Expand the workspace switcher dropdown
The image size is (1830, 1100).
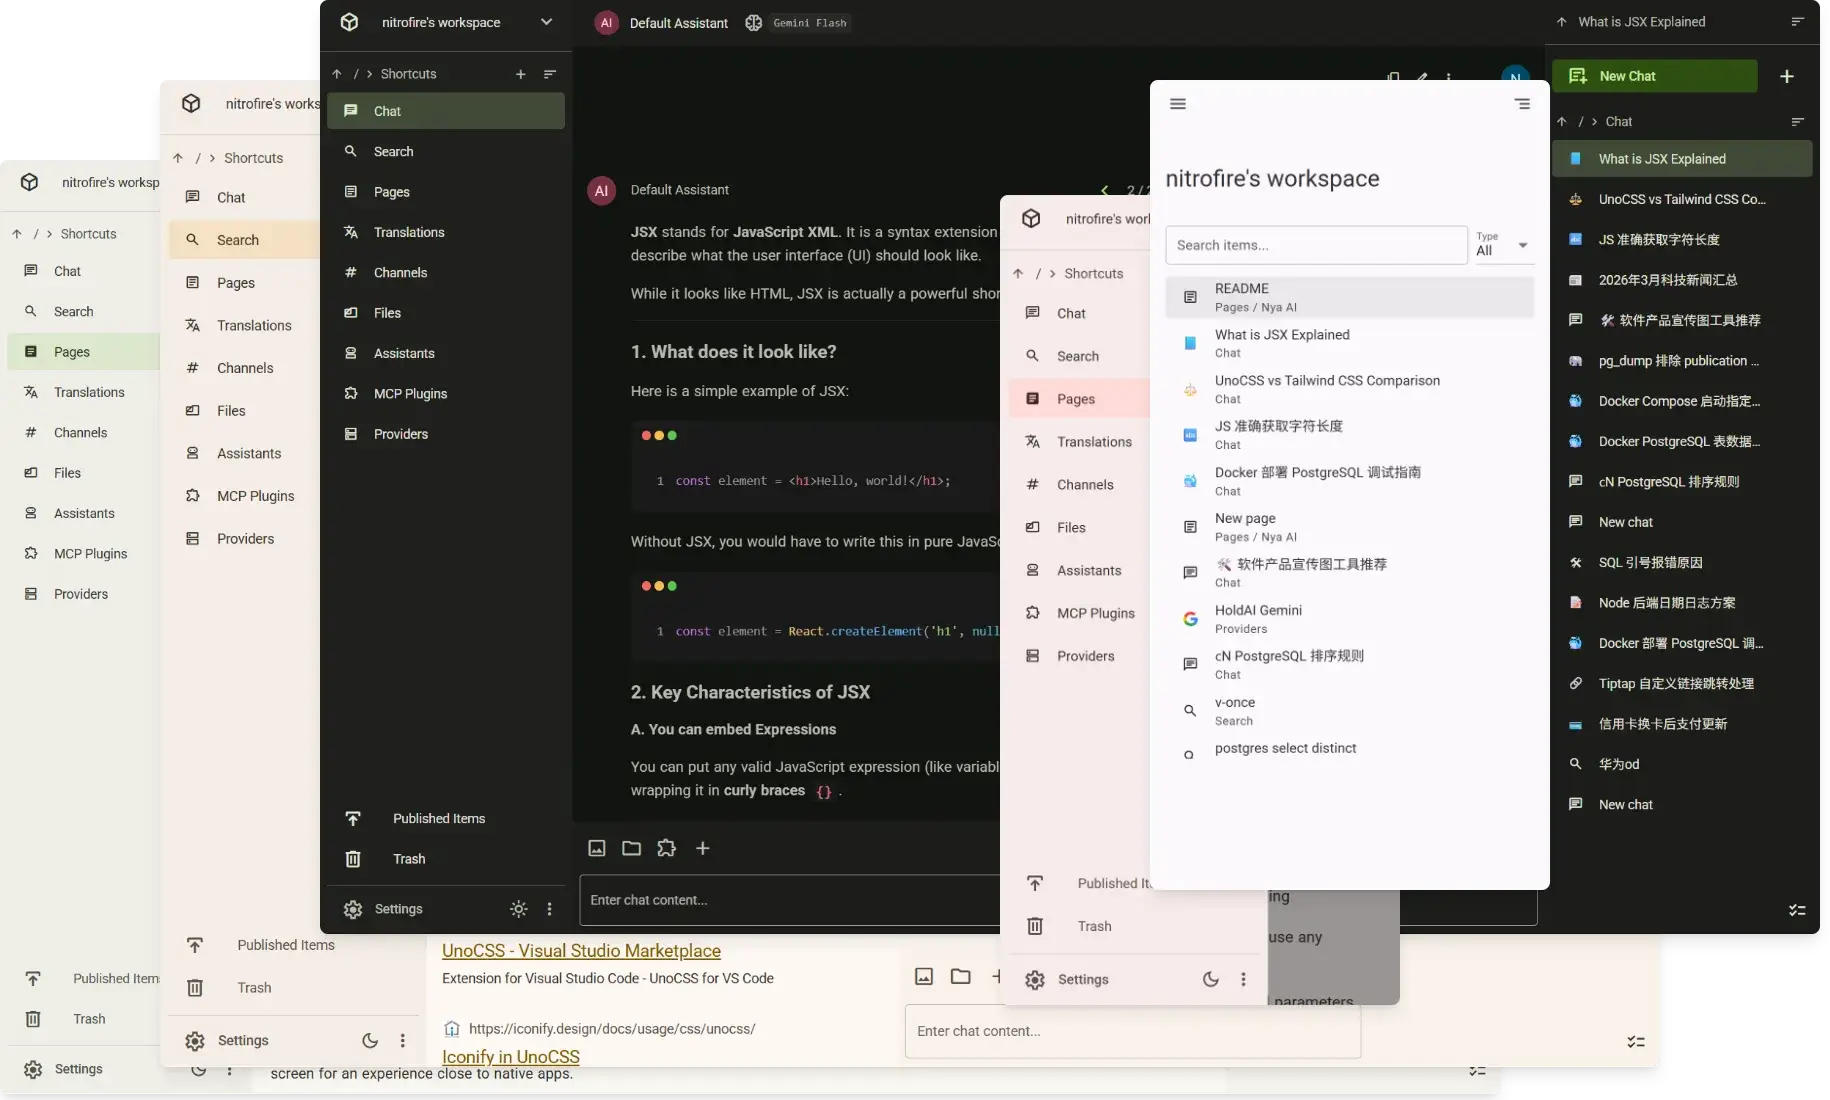pos(546,22)
